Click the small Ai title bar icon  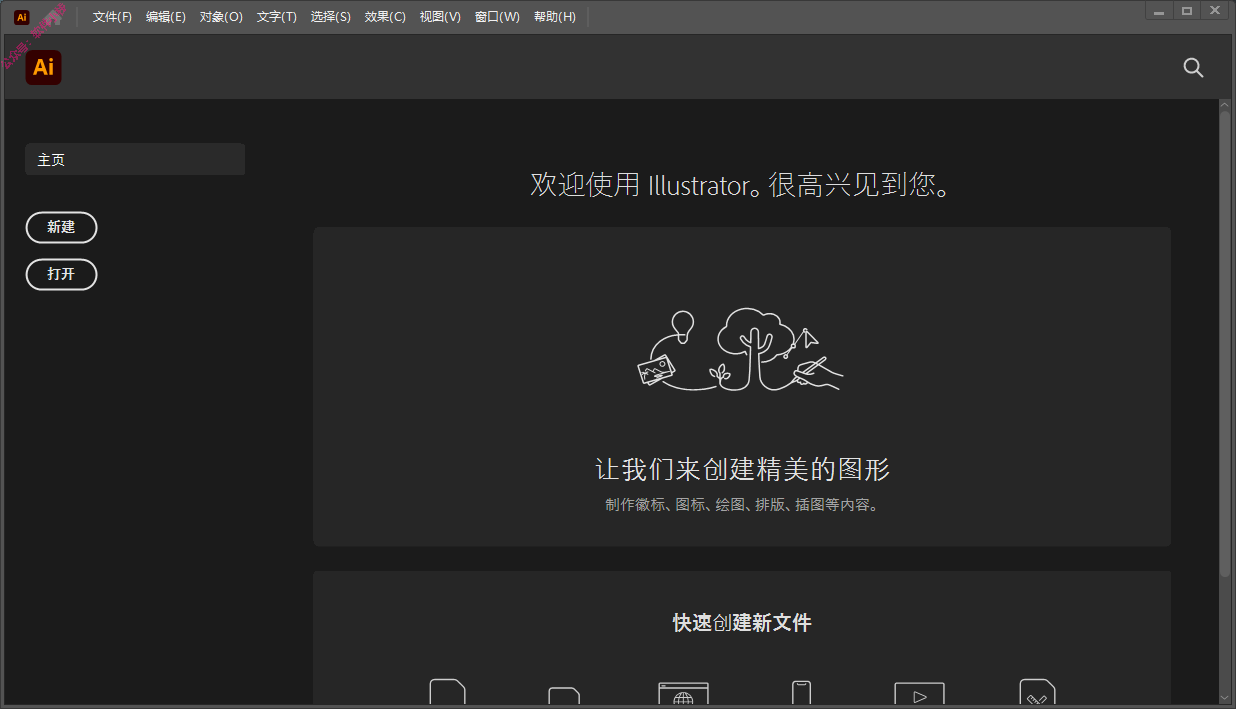pos(22,17)
